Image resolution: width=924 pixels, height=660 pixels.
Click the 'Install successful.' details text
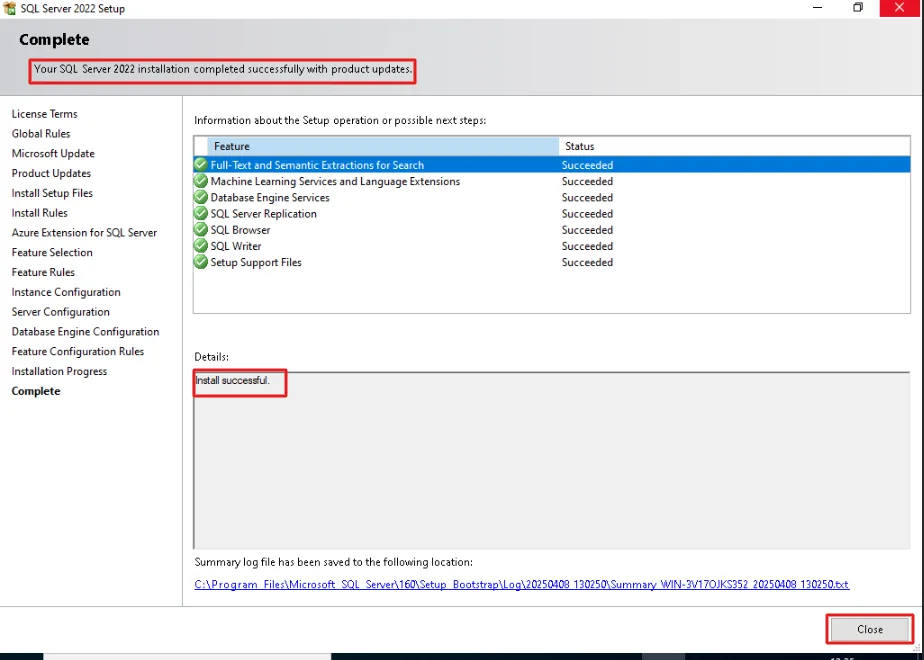232,381
